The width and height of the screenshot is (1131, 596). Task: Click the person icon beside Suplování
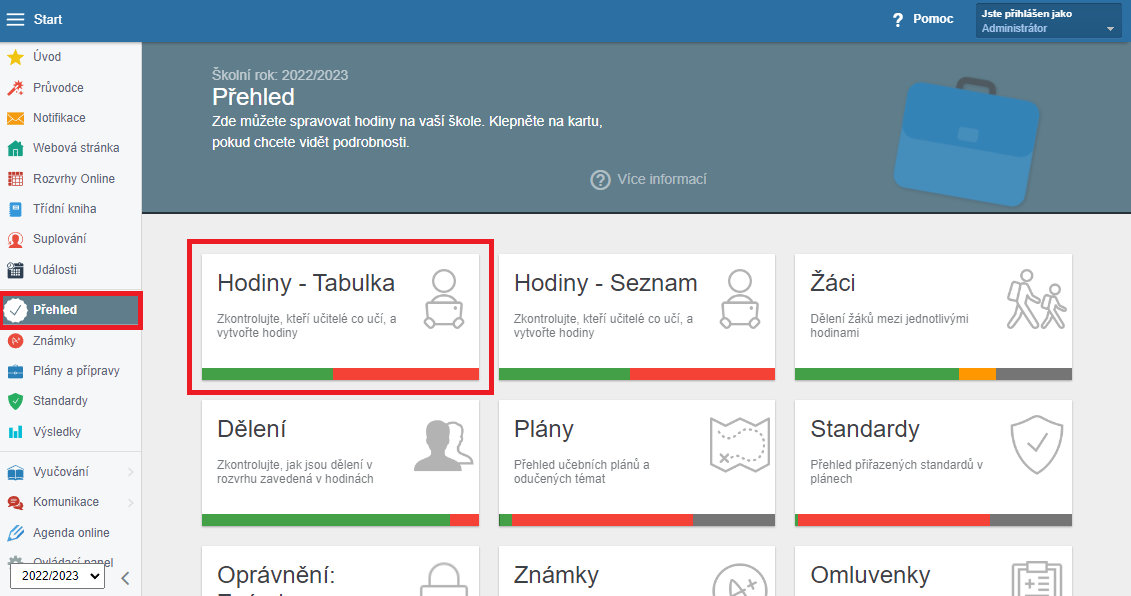[x=15, y=240]
